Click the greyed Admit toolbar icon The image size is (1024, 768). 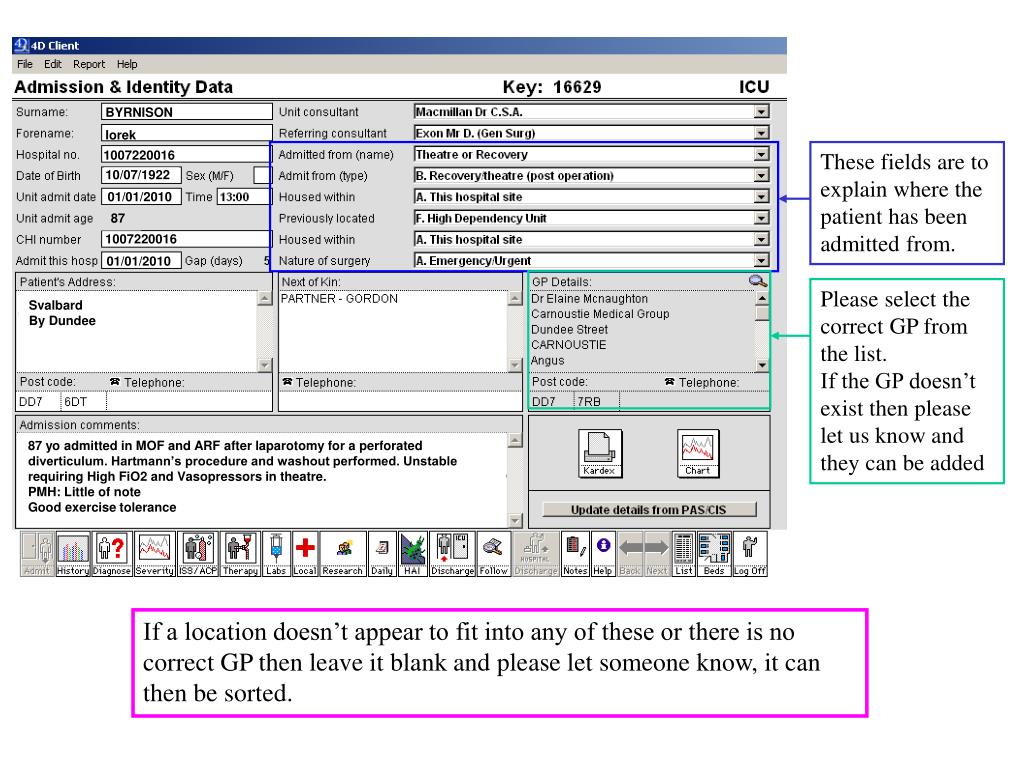(37, 554)
